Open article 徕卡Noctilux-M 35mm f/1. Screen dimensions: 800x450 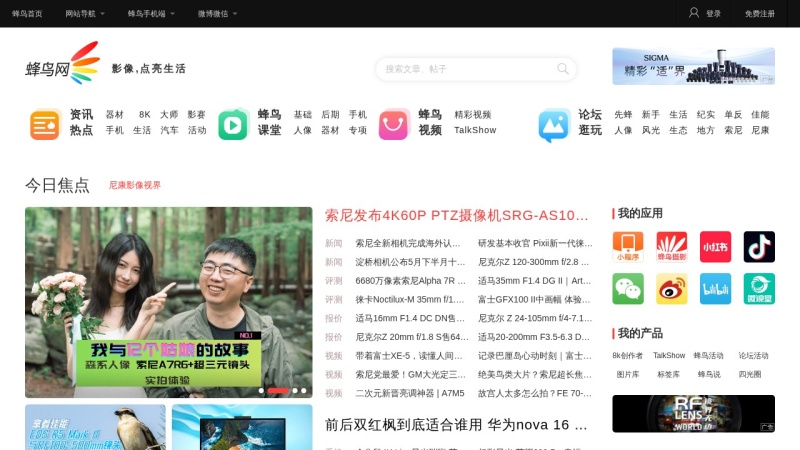coord(410,299)
